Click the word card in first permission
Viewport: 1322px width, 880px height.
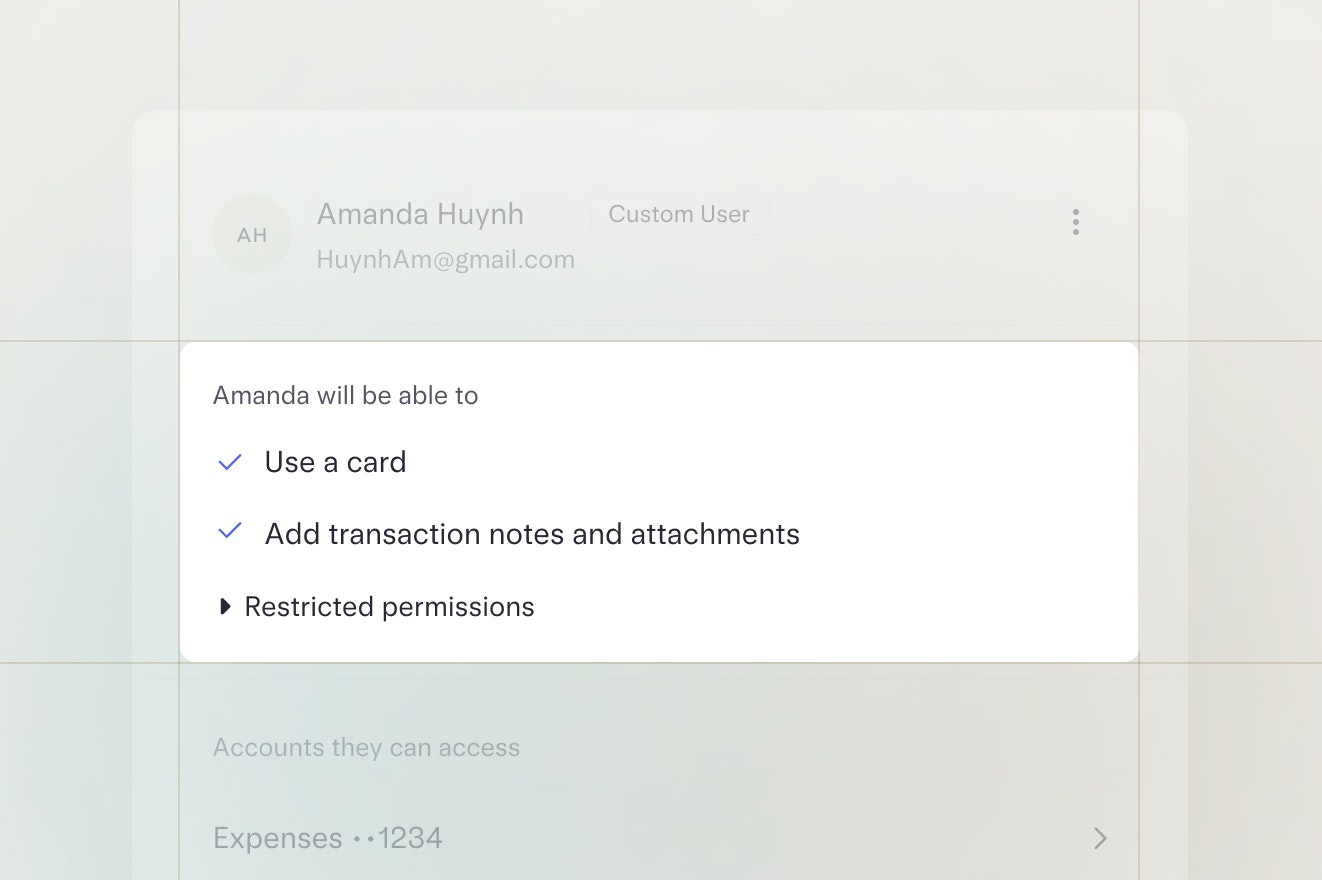376,462
